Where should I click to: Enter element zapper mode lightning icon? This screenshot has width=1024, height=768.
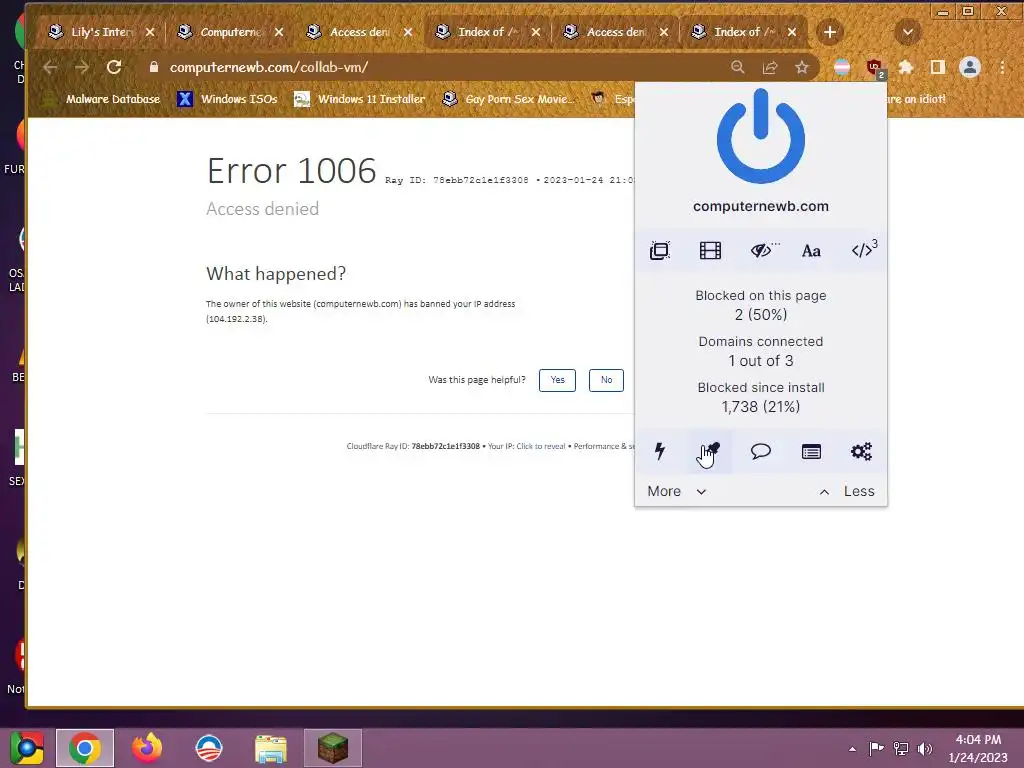click(x=660, y=451)
